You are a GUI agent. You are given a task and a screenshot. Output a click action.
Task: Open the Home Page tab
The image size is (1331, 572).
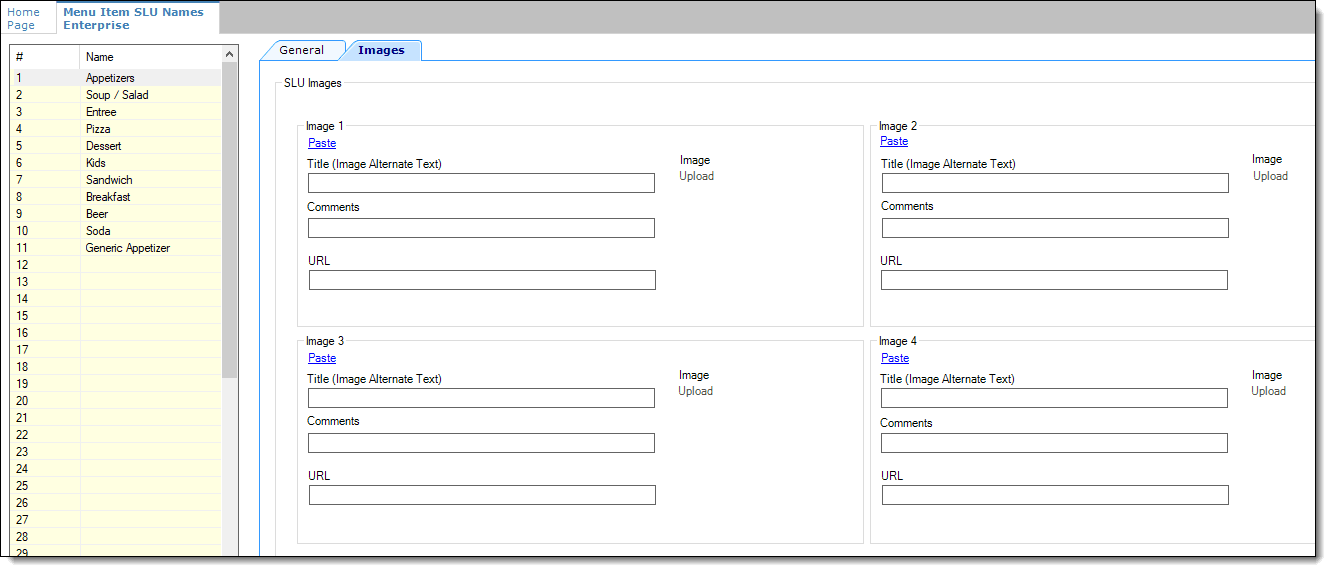pos(23,18)
